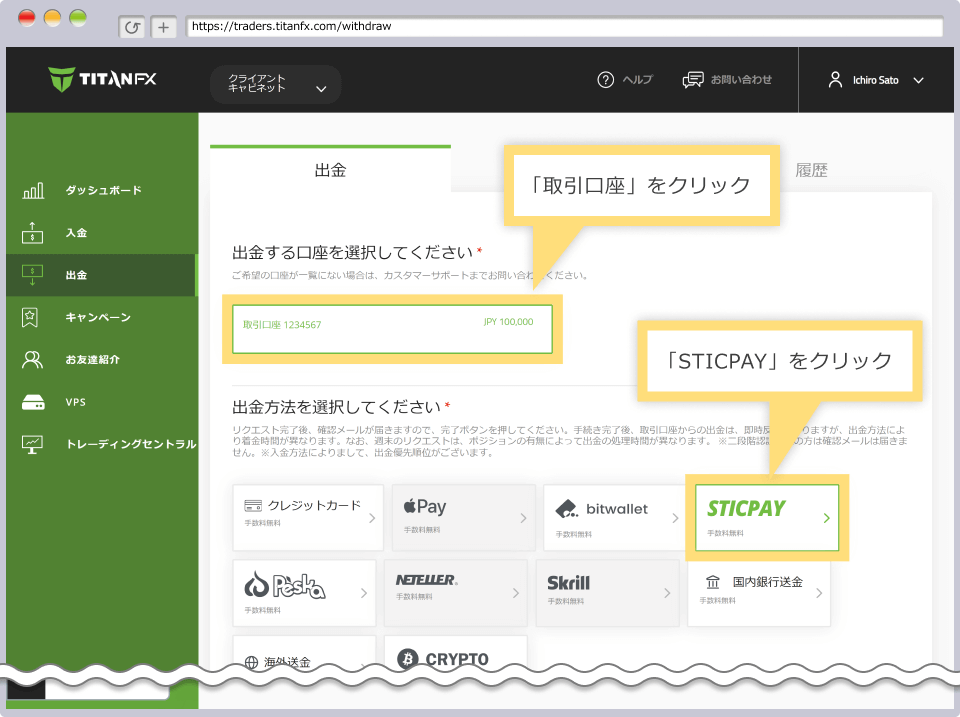960x717 pixels.
Task: Click the Peska logo
Action: tap(285, 585)
